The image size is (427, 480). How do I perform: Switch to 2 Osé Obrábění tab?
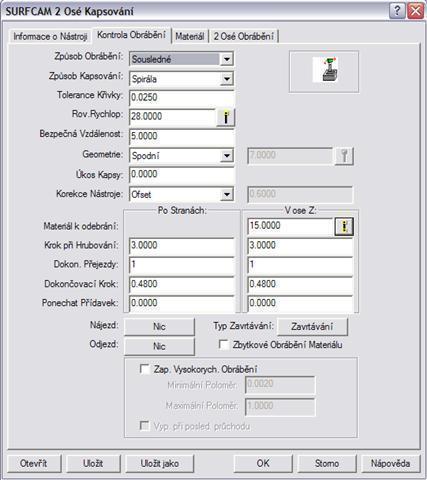click(244, 36)
